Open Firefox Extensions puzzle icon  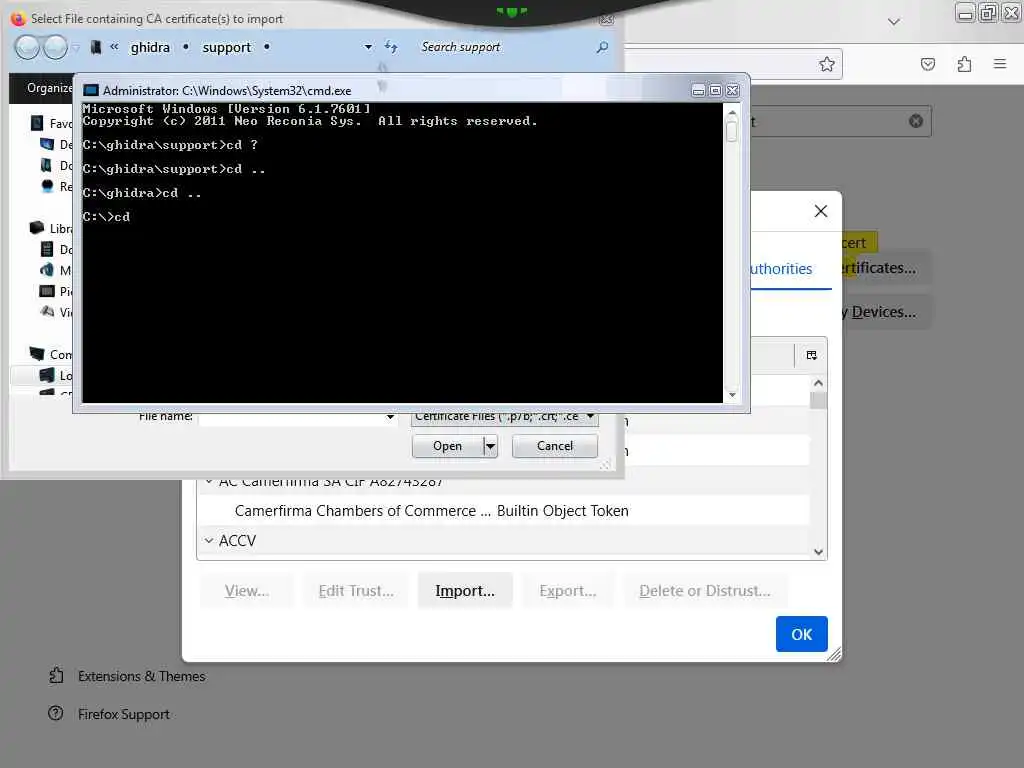(x=964, y=64)
